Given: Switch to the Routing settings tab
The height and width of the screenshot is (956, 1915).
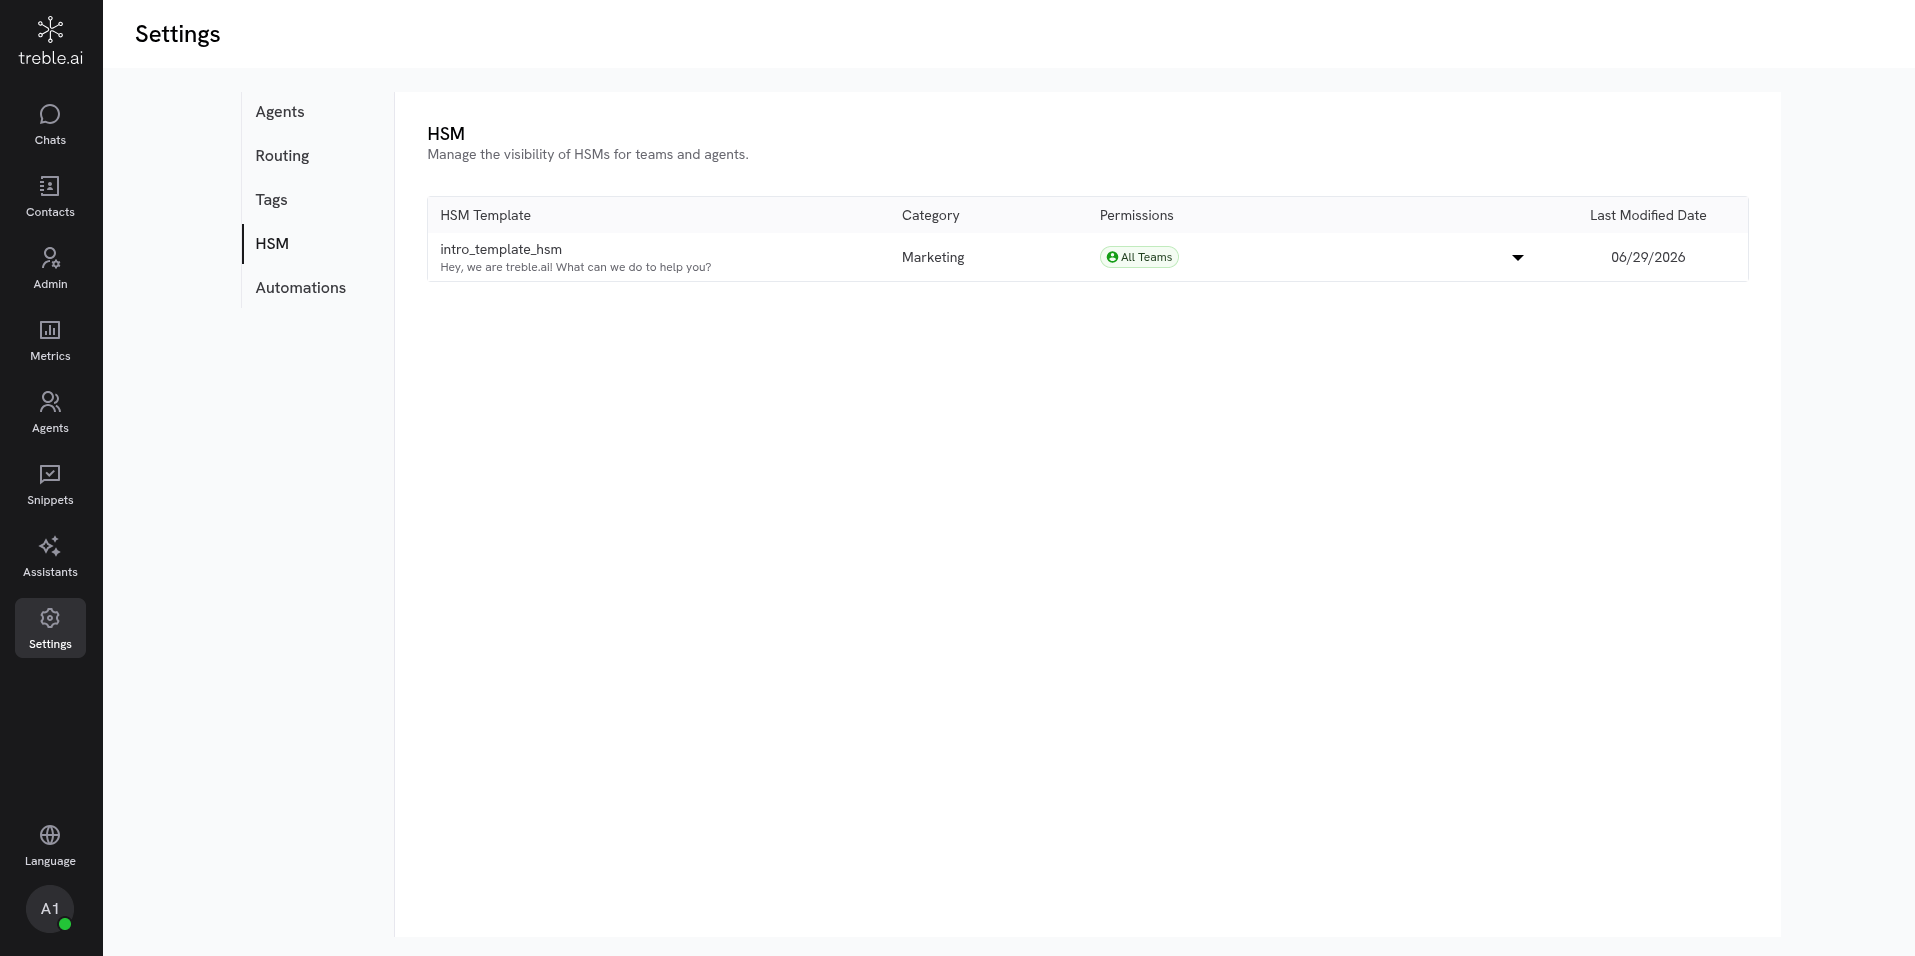Looking at the screenshot, I should click(282, 156).
